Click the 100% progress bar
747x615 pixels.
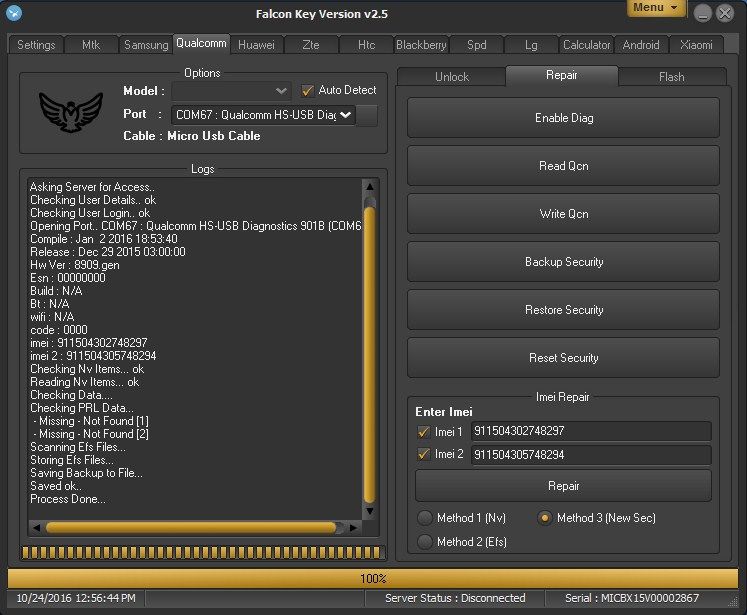point(373,578)
